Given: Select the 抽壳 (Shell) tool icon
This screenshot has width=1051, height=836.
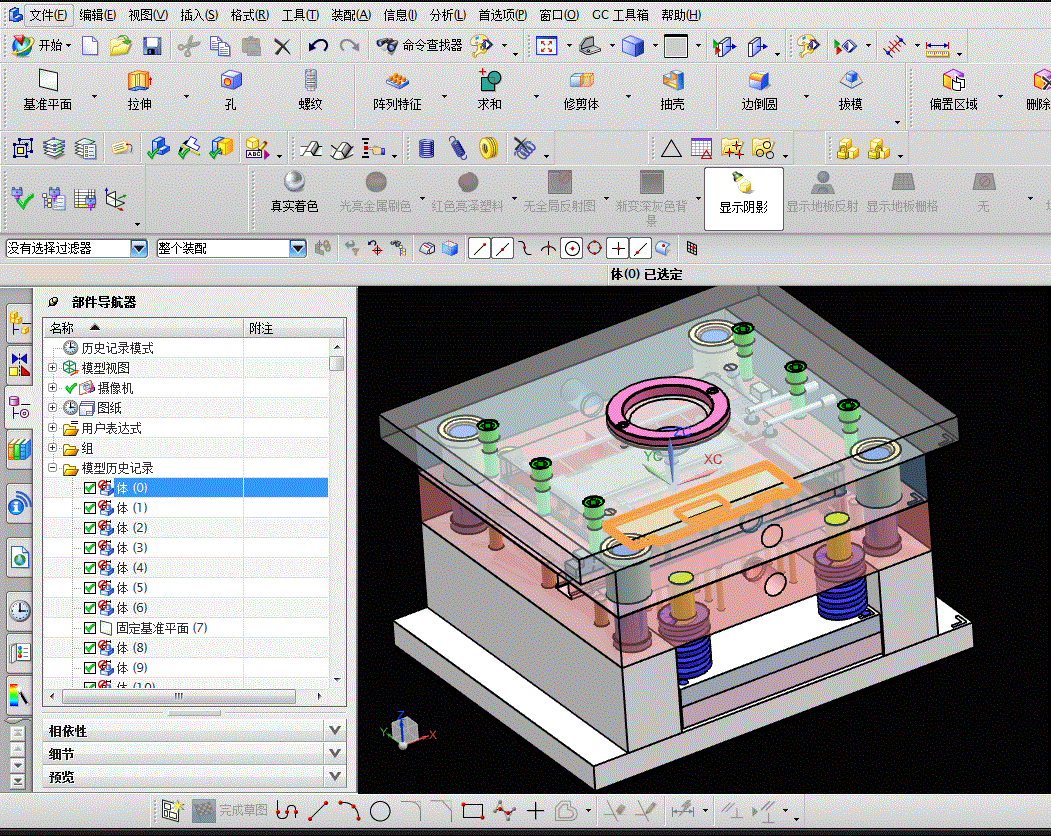Looking at the screenshot, I should click(672, 82).
